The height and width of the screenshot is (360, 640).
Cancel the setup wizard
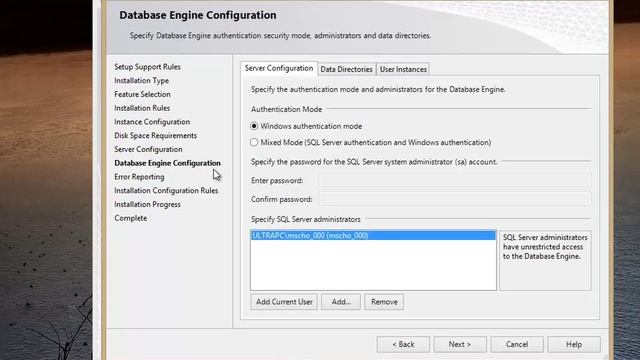[x=517, y=344]
